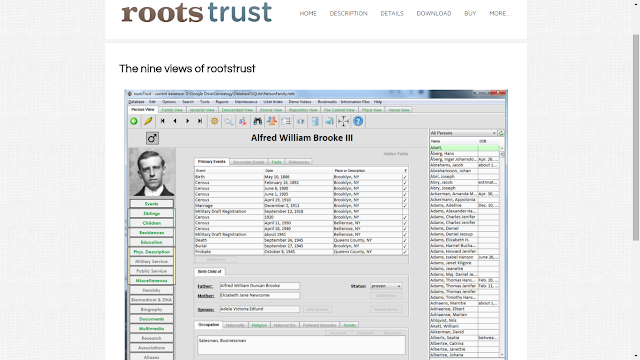This screenshot has height=360, width=640.
Task: Click the two-people toolbar icon
Action: click(271, 121)
